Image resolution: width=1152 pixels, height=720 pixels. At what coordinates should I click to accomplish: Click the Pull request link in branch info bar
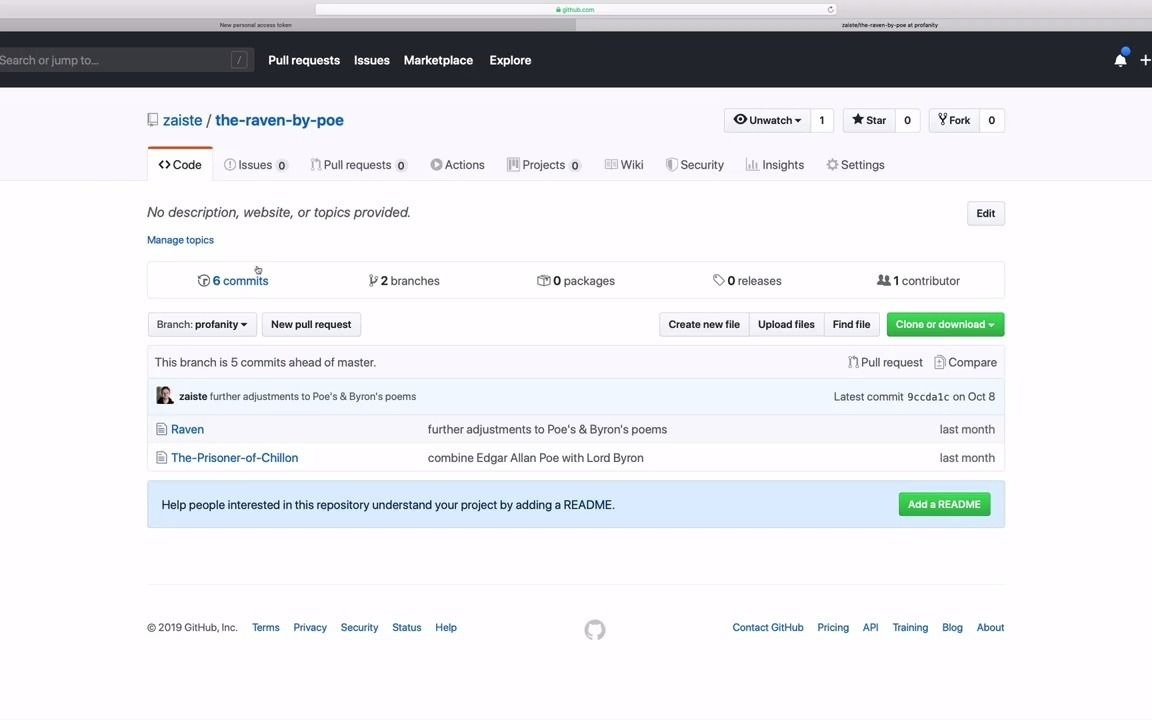point(885,362)
